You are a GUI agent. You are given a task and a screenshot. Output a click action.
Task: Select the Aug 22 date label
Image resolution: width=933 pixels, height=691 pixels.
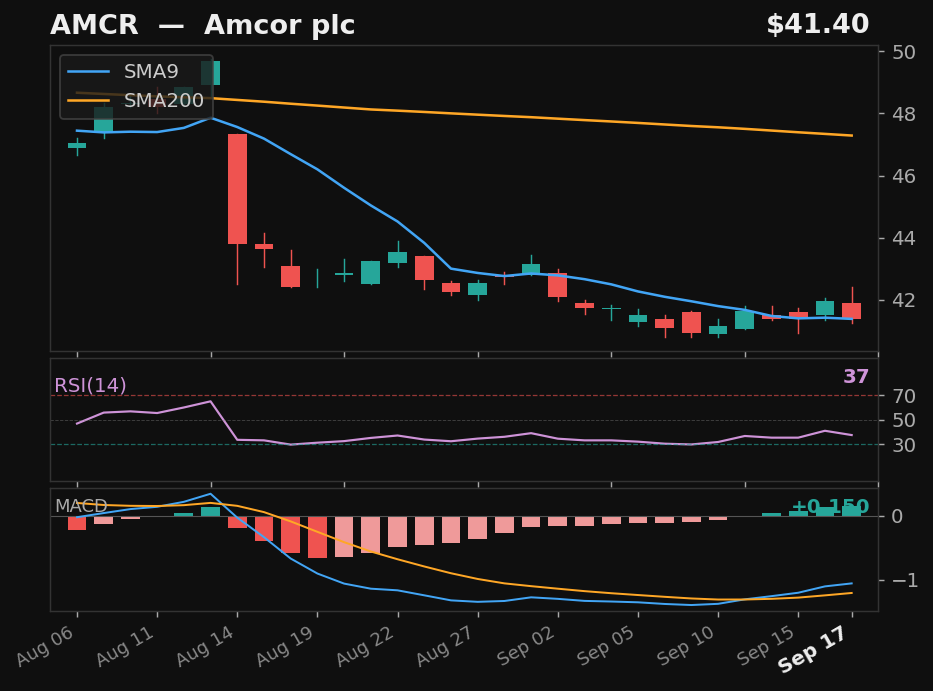point(365,646)
